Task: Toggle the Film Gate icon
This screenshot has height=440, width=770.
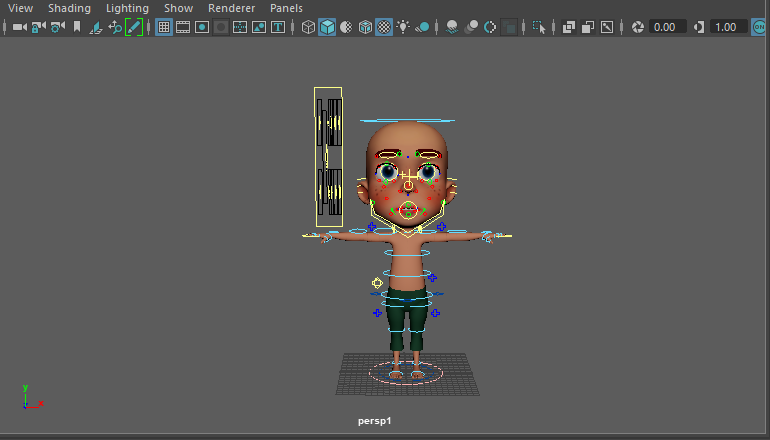Action: pos(183,27)
